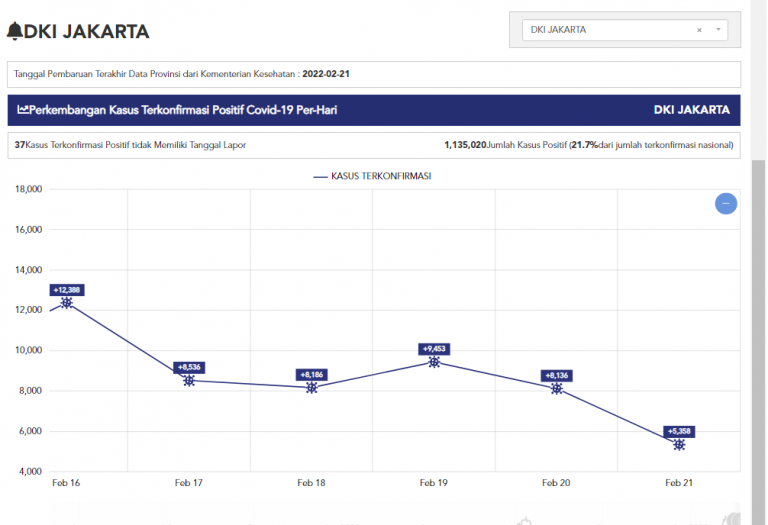The image size is (768, 525).
Task: Click the Feb 21 virus data marker
Action: [679, 445]
